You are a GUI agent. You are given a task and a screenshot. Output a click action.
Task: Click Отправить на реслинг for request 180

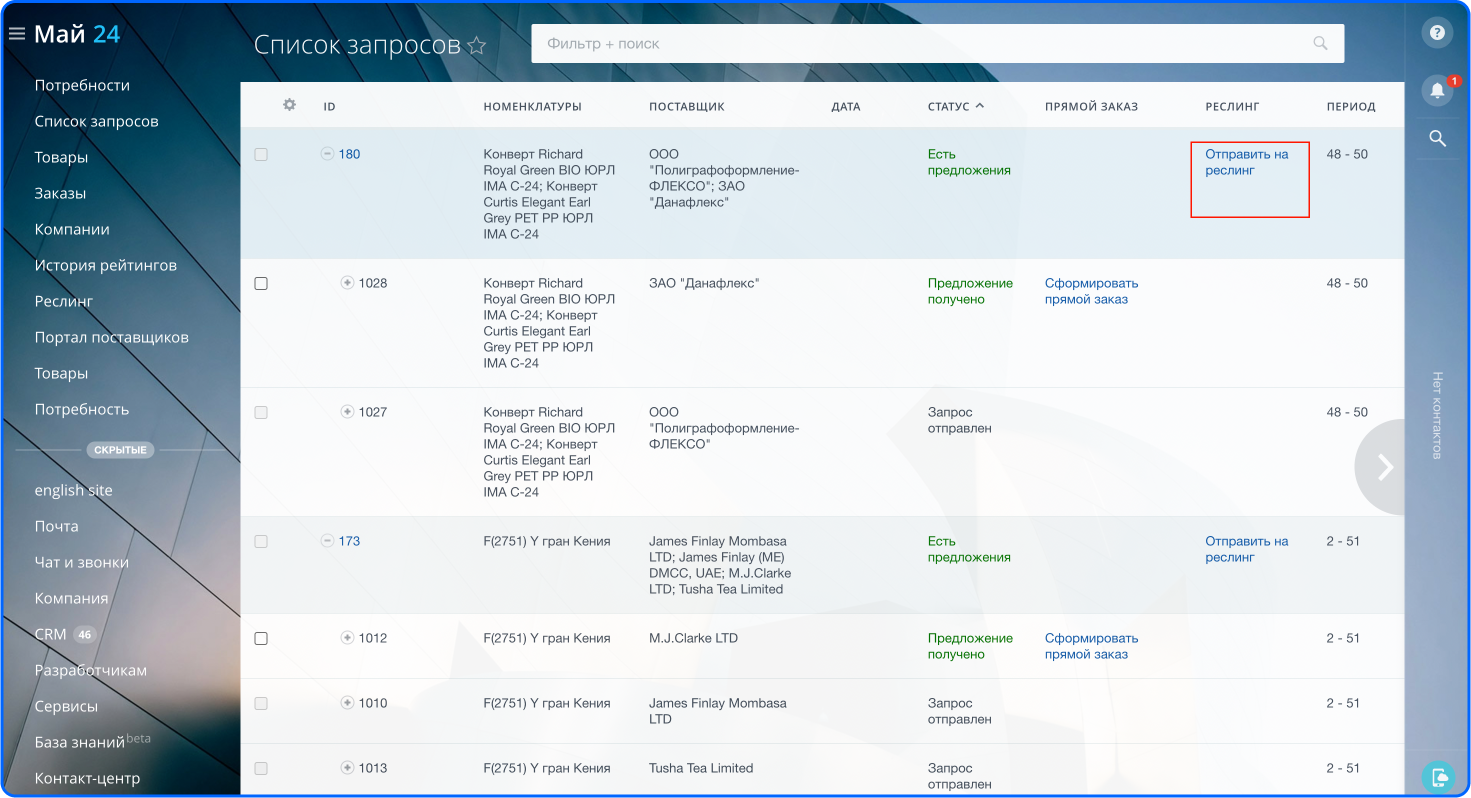coord(1246,162)
